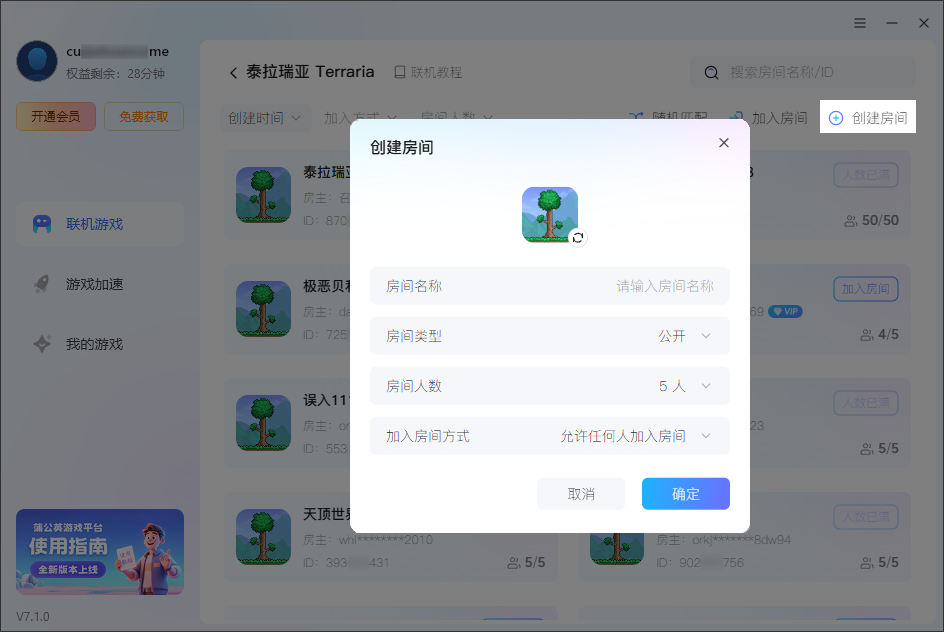Click 加入房间 on the 4/5 room card

click(866, 289)
